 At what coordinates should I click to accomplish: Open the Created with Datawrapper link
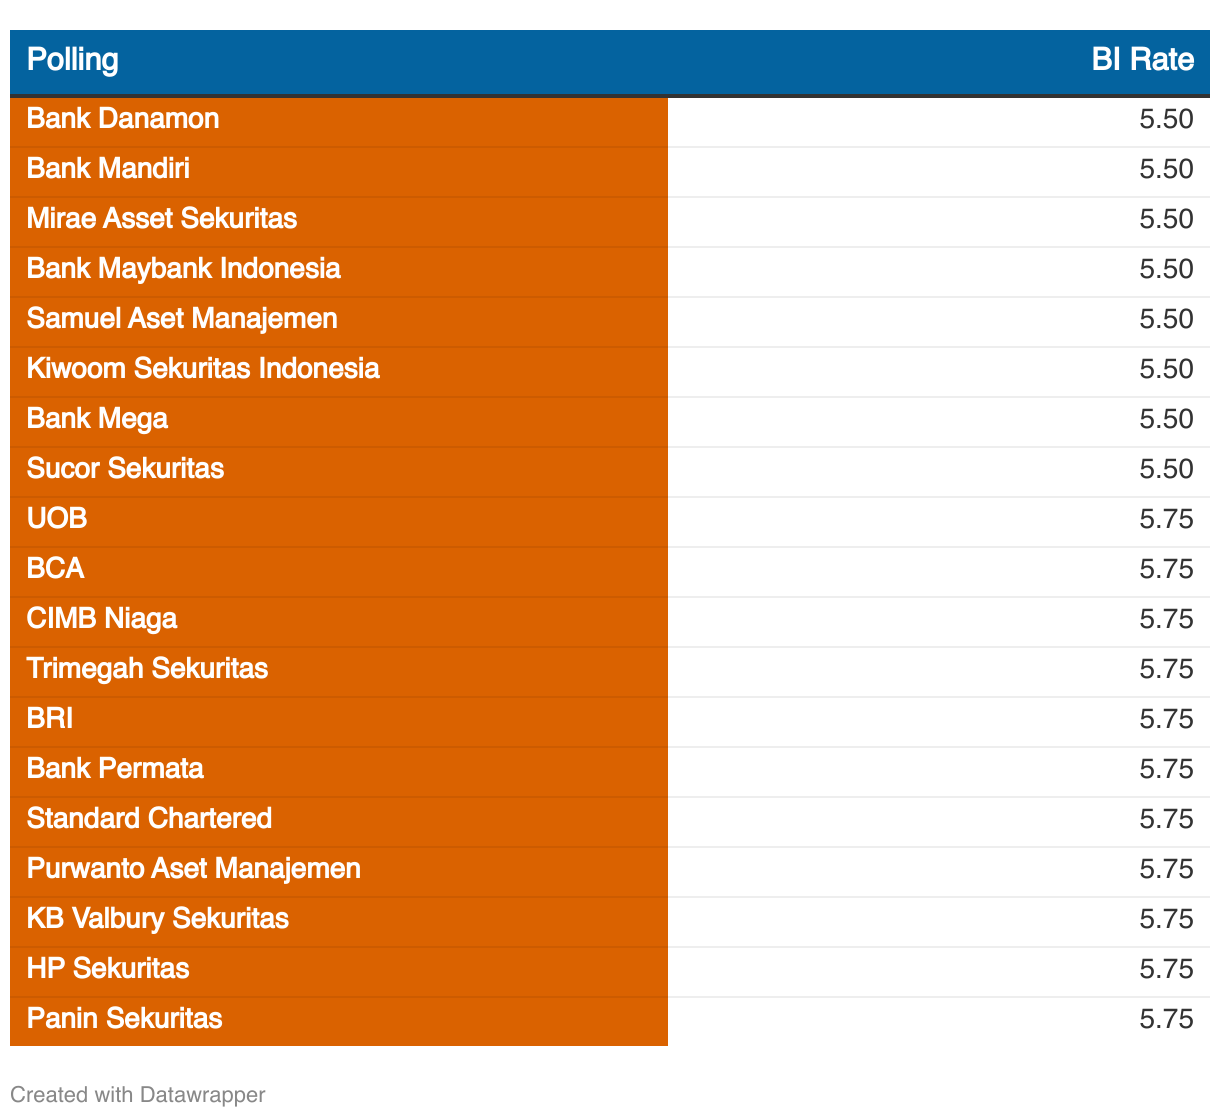pos(138,1094)
